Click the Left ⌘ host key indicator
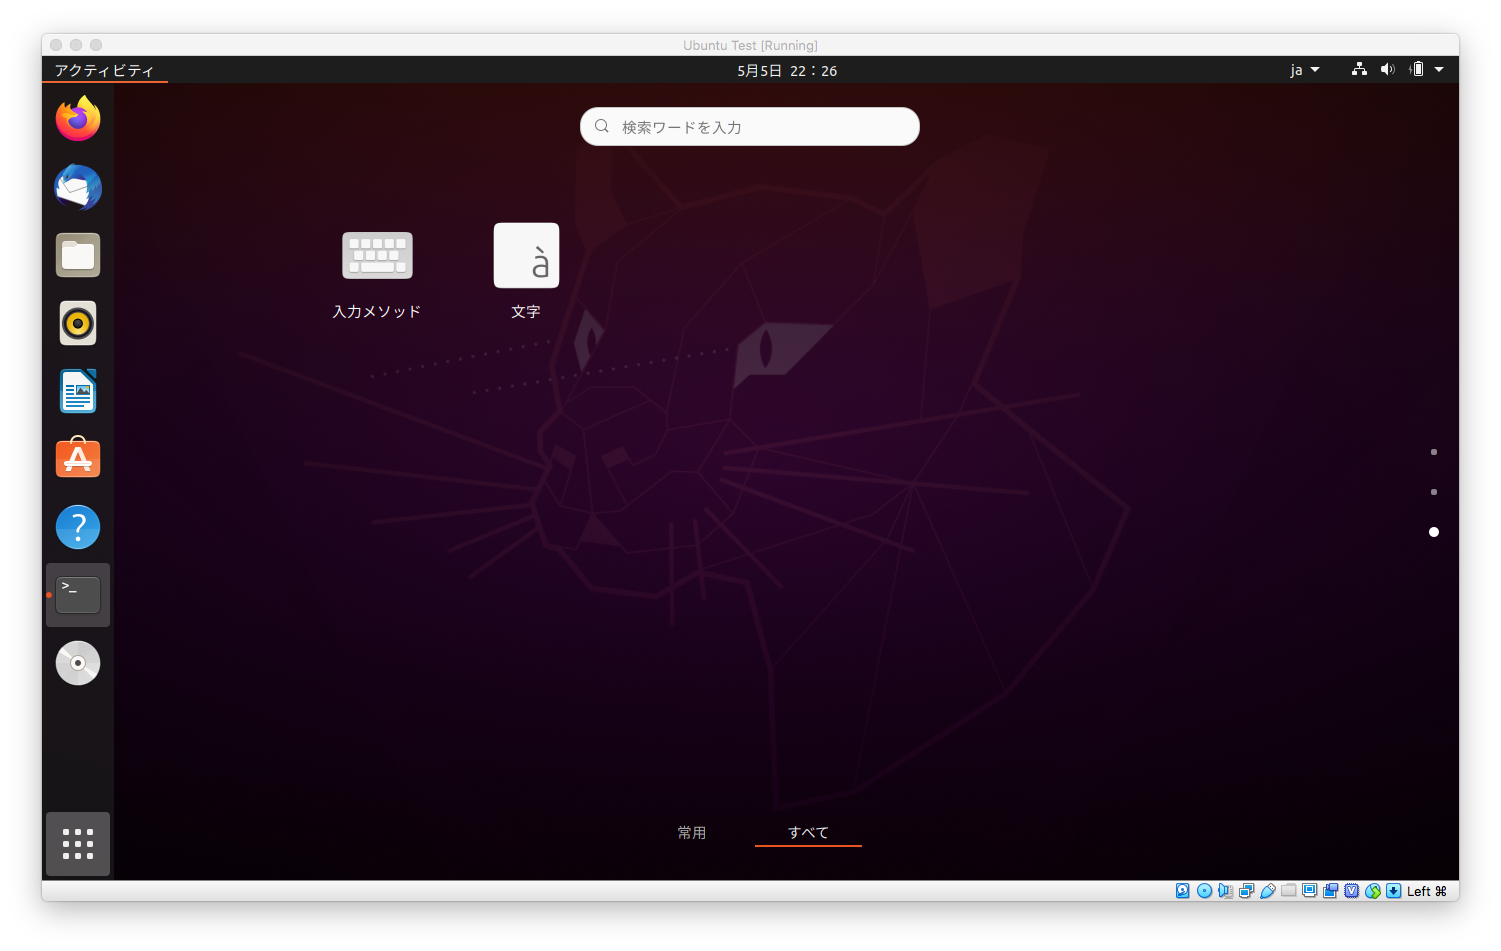Image resolution: width=1501 pixels, height=951 pixels. pyautogui.click(x=1427, y=891)
